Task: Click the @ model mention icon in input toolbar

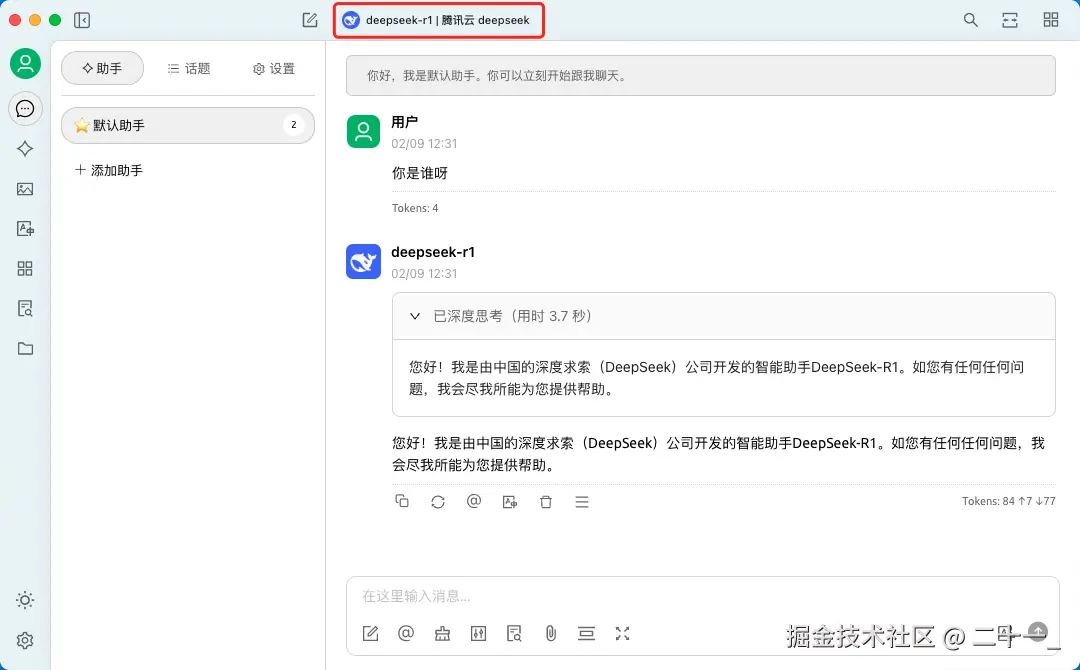Action: 406,634
